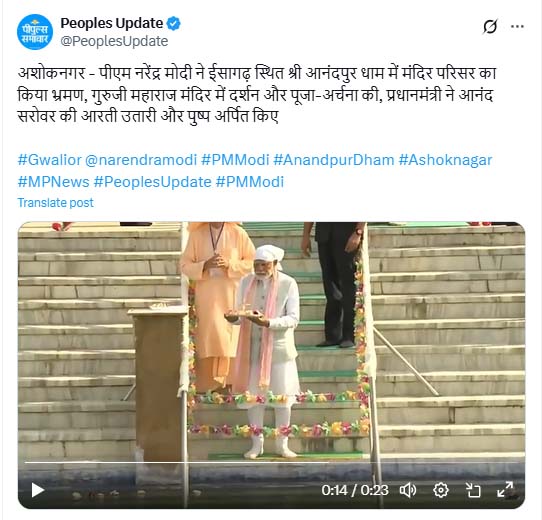542x520 pixels.
Task: Open the #Ashoknagar hashtag
Action: (445, 160)
